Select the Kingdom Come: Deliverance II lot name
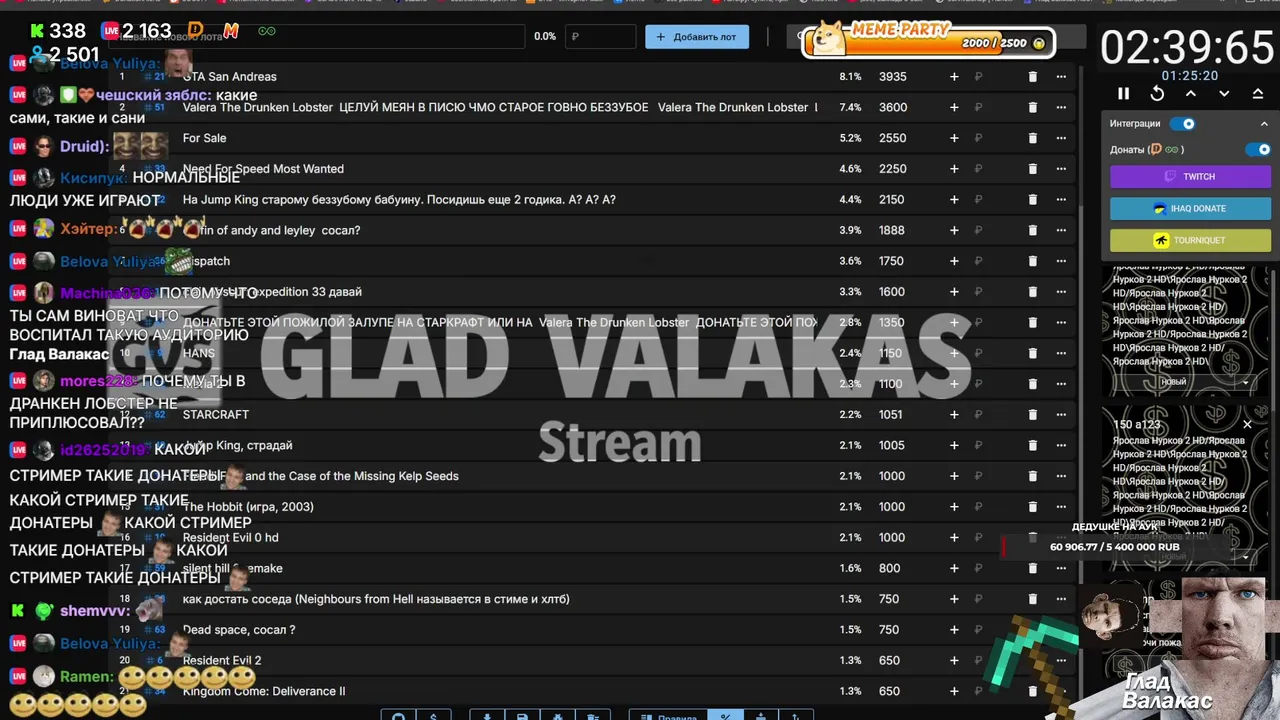Image resolution: width=1280 pixels, height=720 pixels. tap(264, 691)
